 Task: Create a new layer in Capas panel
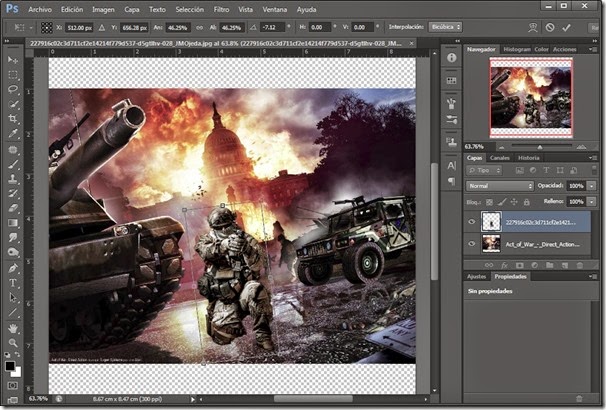pos(565,265)
